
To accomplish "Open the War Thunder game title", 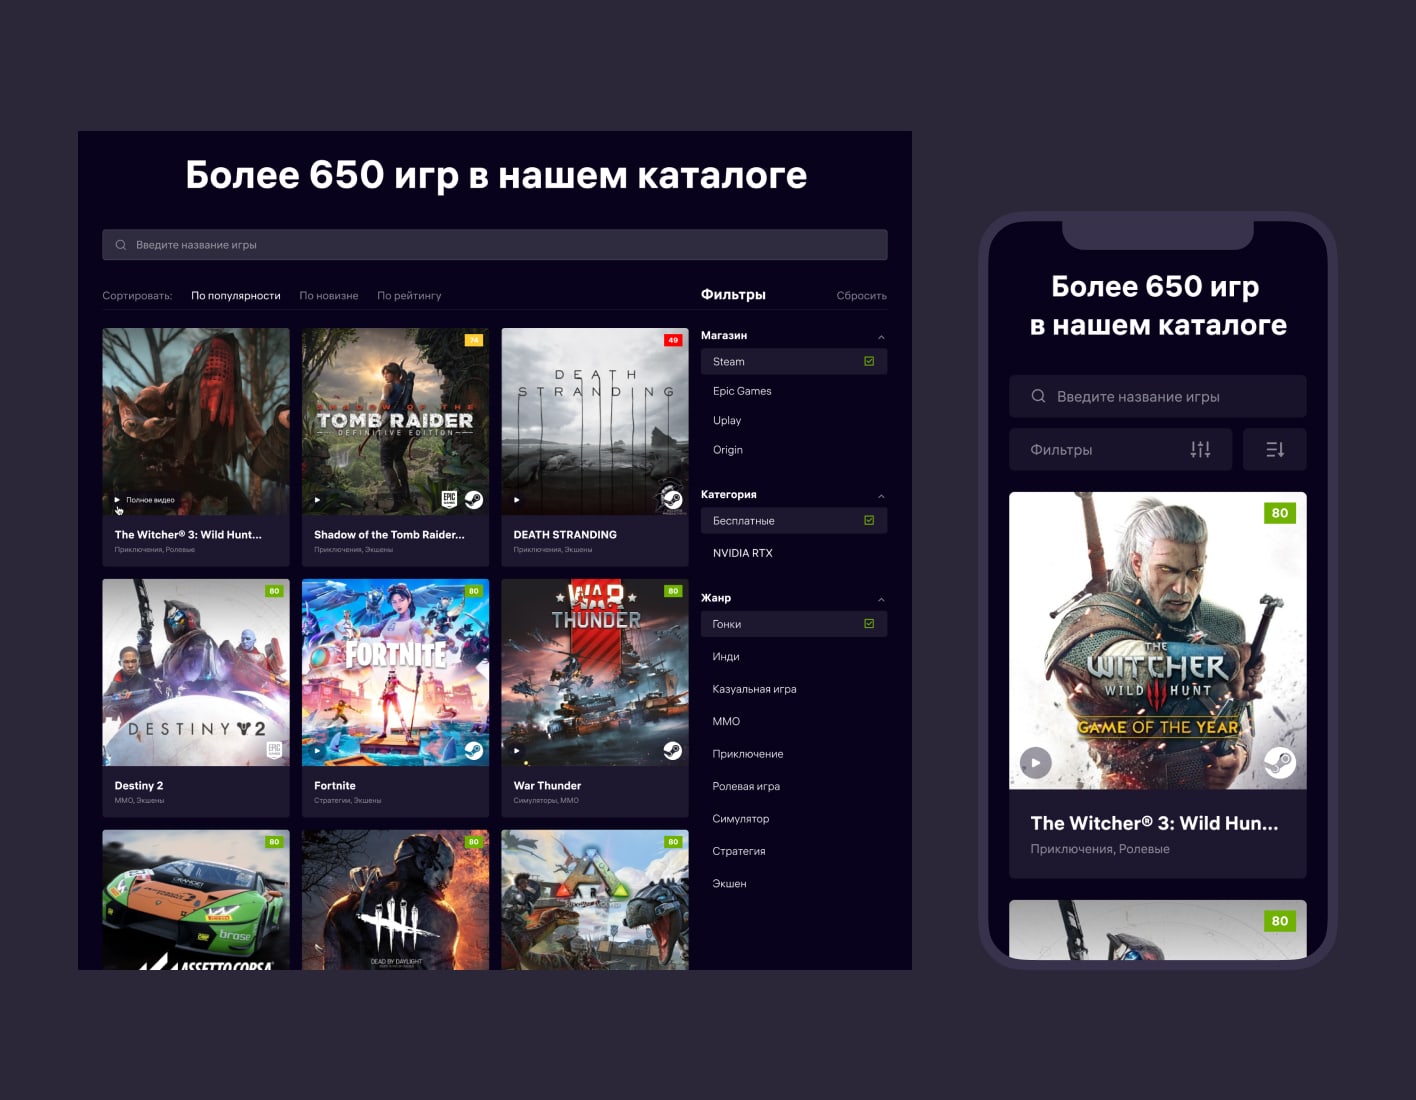I will coord(547,786).
